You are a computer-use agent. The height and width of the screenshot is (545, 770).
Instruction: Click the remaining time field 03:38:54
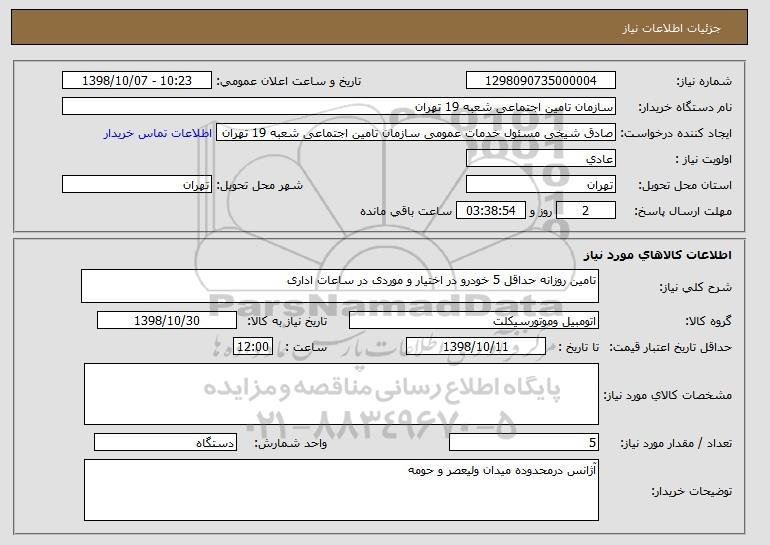pyautogui.click(x=491, y=211)
